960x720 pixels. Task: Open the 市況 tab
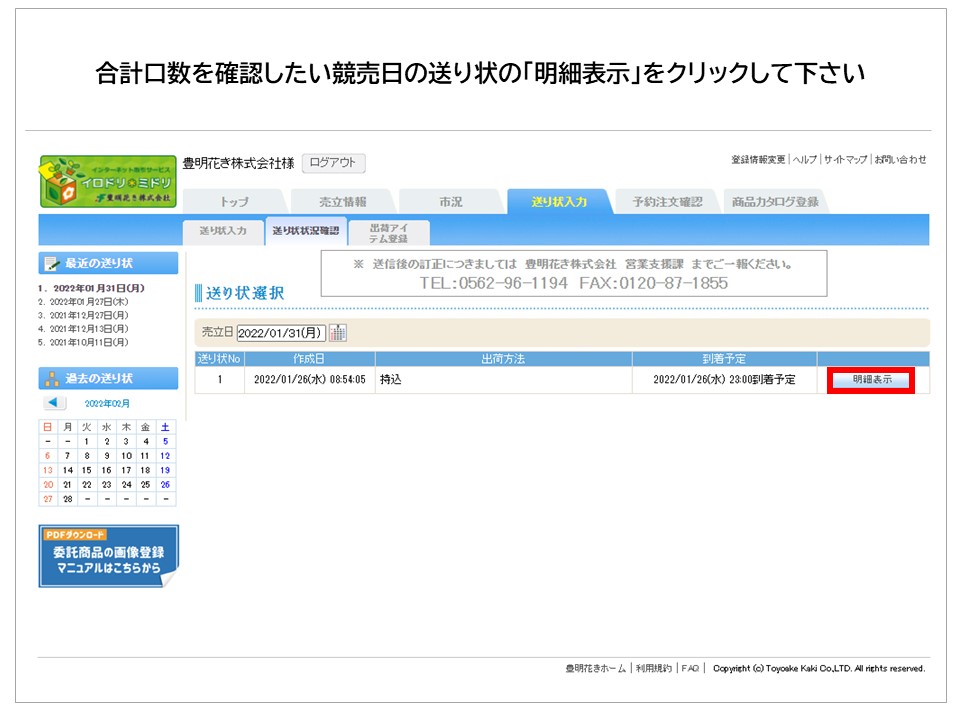[451, 202]
